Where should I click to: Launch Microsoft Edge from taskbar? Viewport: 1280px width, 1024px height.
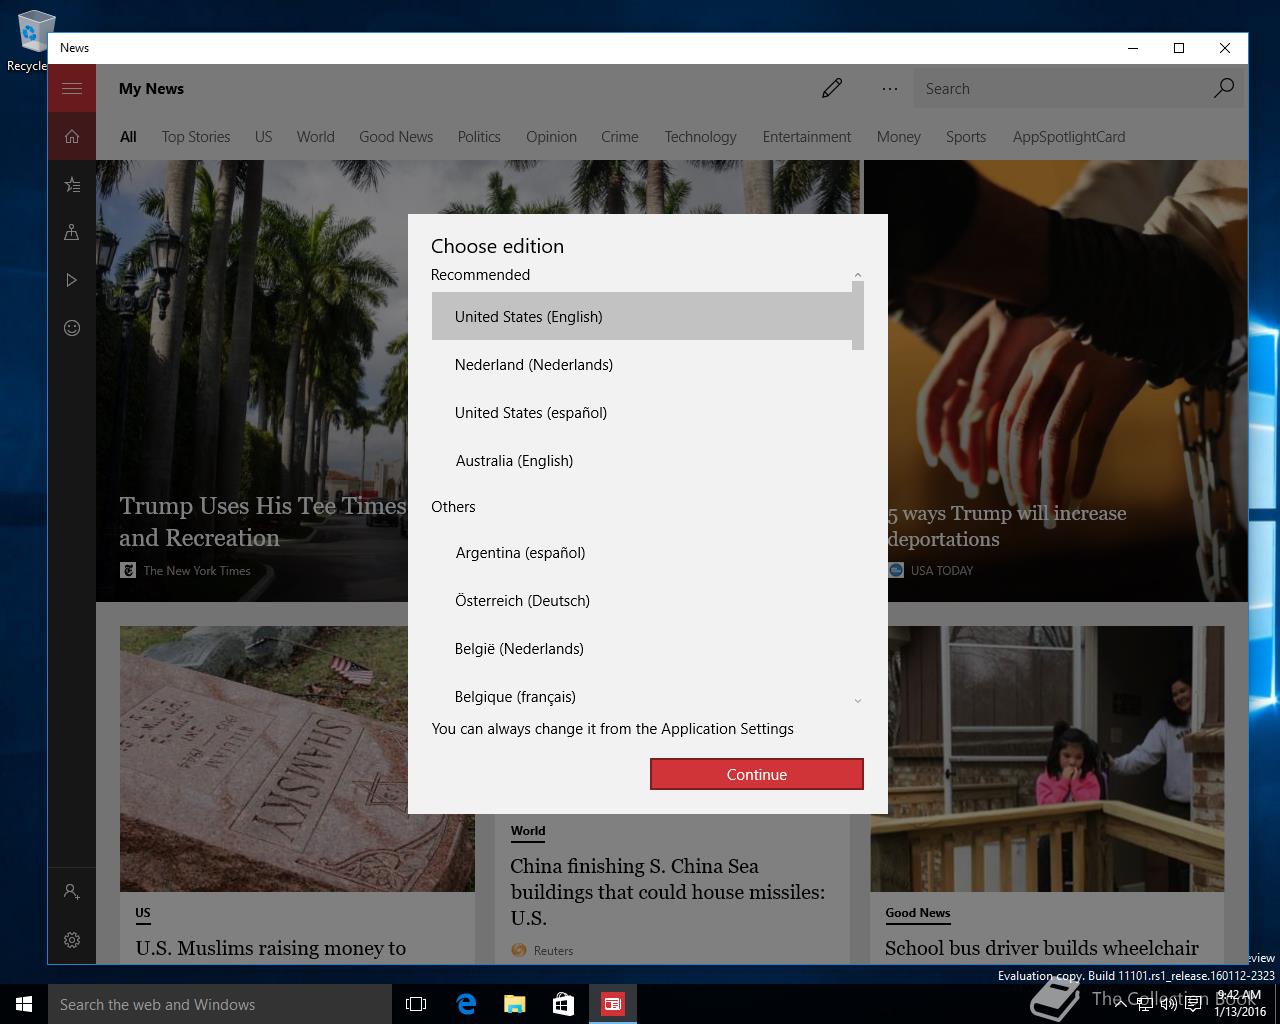pyautogui.click(x=466, y=1004)
